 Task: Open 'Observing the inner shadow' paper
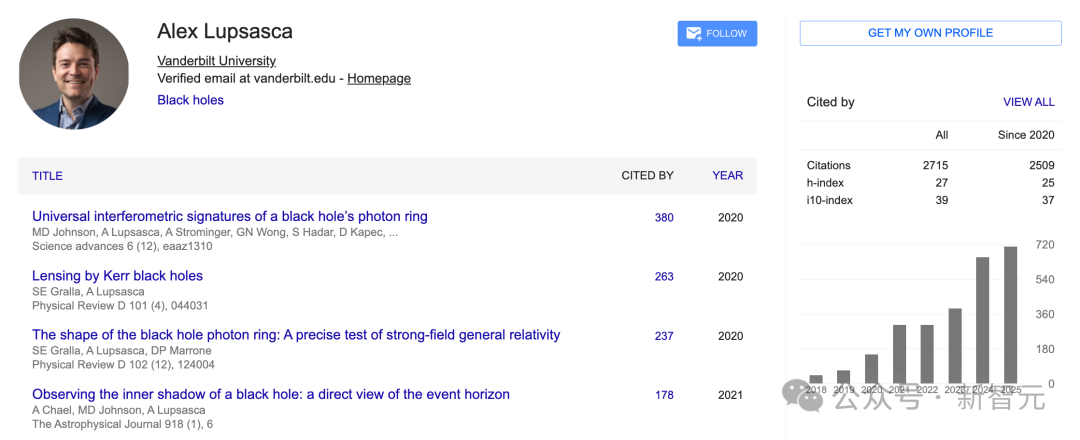tap(271, 394)
